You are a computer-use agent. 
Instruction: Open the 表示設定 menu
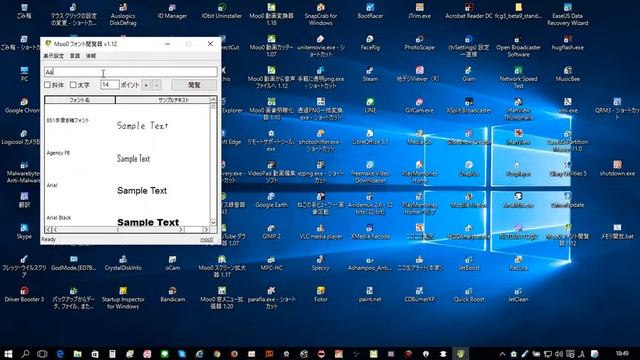53,56
